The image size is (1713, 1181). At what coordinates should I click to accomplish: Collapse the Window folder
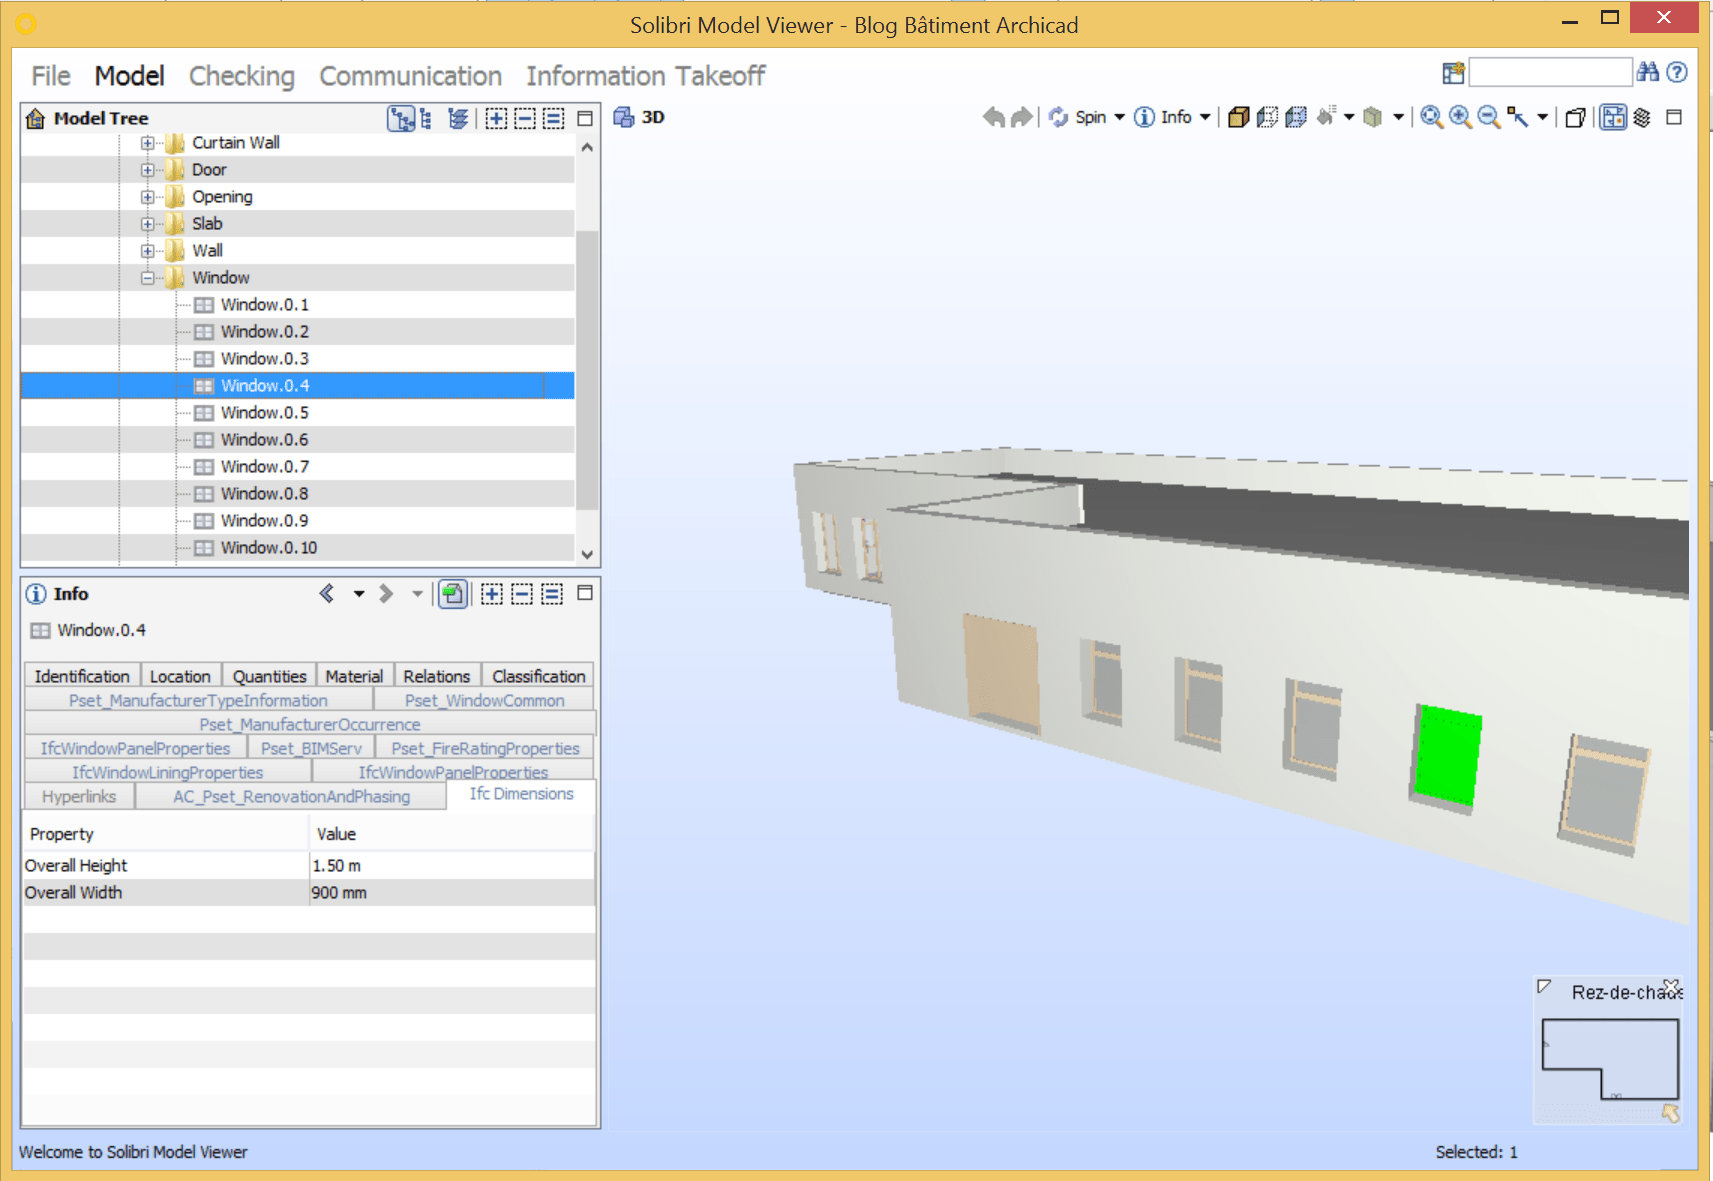click(147, 278)
